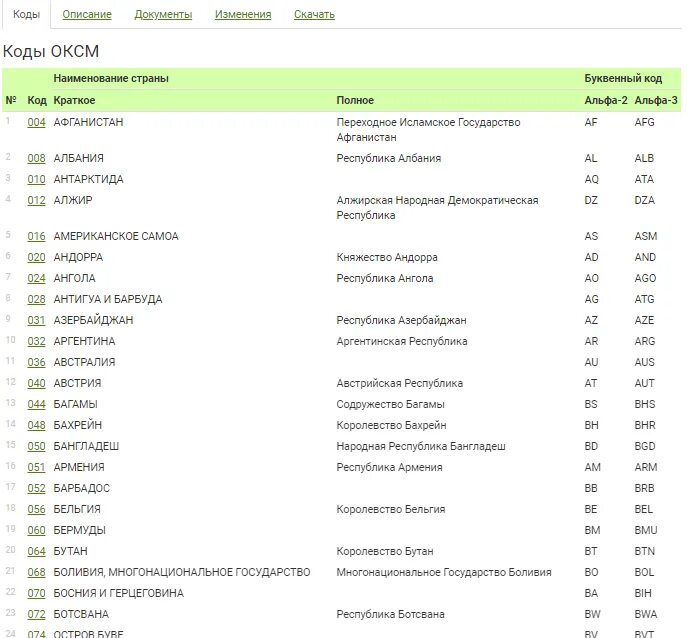Open the Описание tab
Viewport: 687px width, 638px height.
(87, 14)
